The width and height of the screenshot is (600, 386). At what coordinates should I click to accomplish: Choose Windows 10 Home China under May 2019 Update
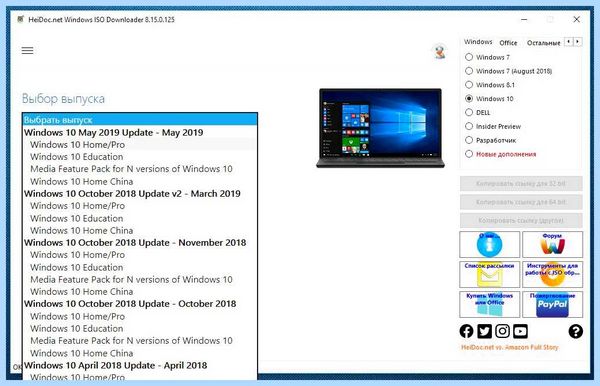click(140, 181)
